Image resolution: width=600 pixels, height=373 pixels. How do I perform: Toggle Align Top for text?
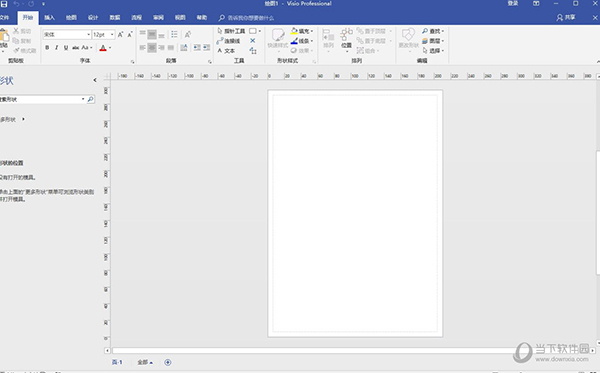point(142,34)
